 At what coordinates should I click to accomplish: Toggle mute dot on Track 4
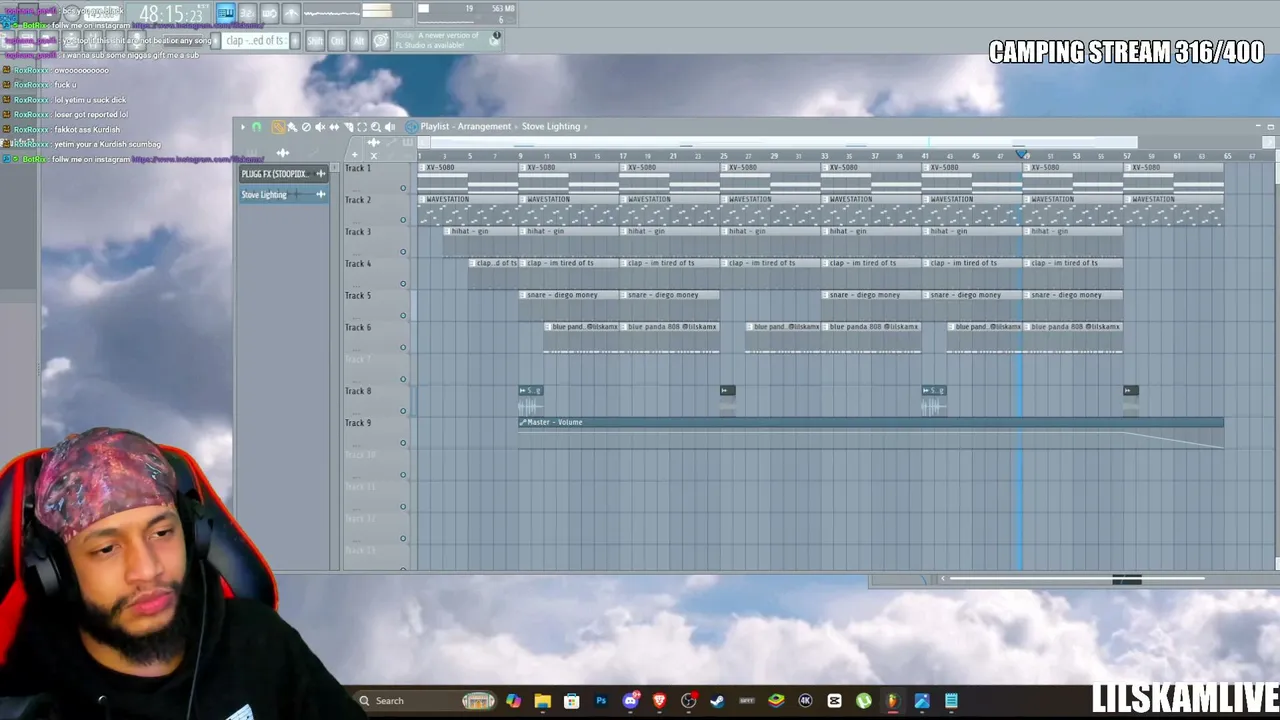(x=403, y=284)
